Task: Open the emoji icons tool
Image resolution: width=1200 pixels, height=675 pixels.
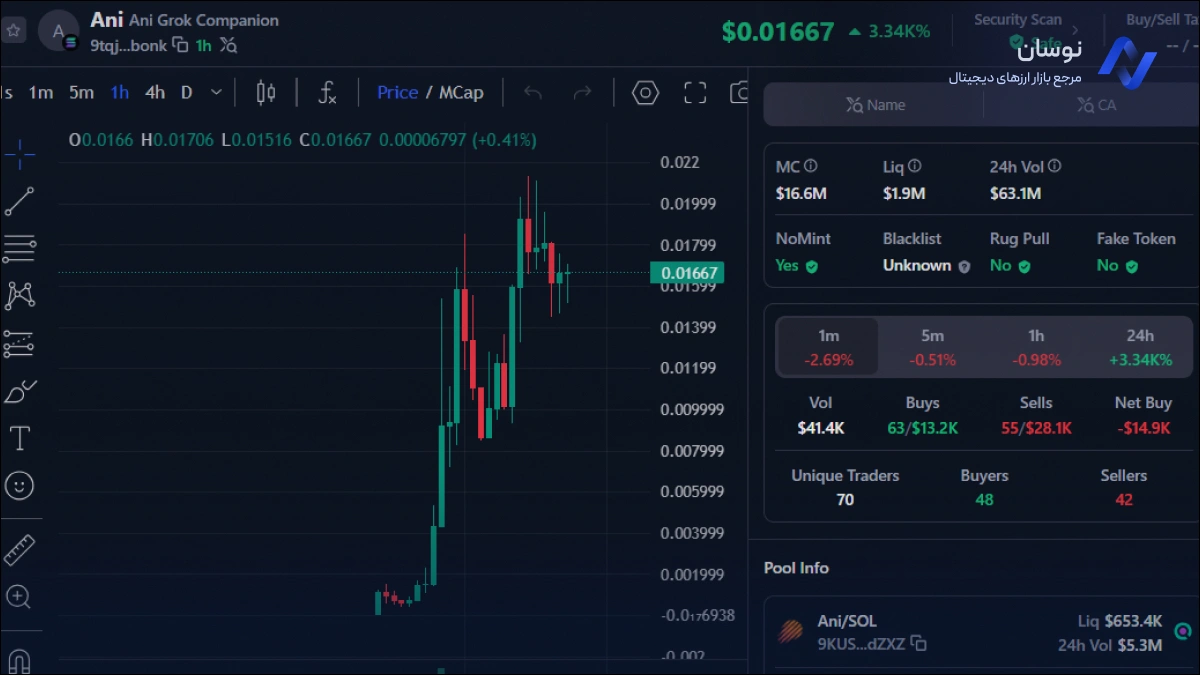Action: 19,486
